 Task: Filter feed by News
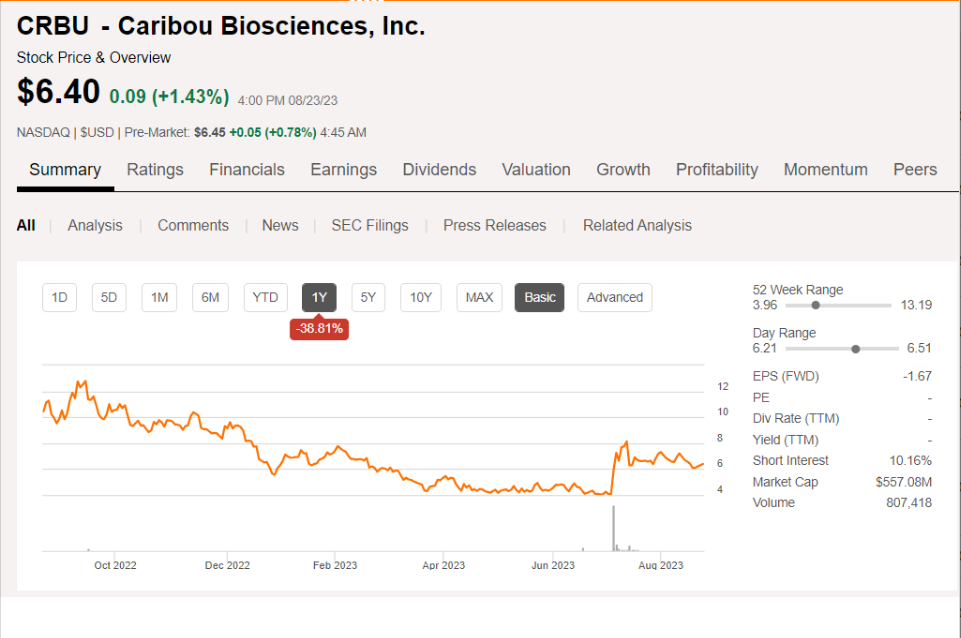point(280,226)
